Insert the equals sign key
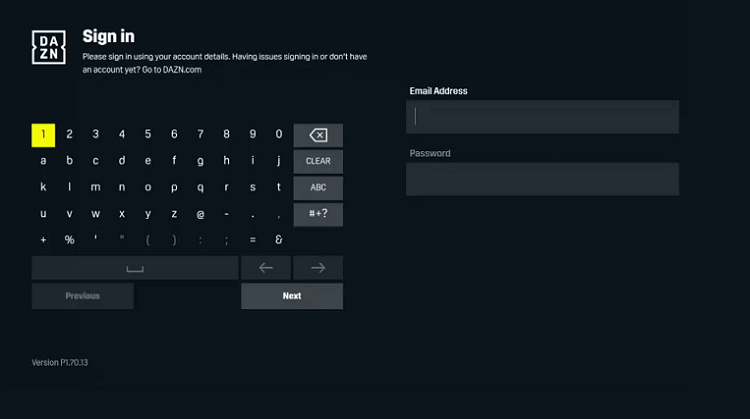Screen dimensions: 750x419 tap(253, 240)
